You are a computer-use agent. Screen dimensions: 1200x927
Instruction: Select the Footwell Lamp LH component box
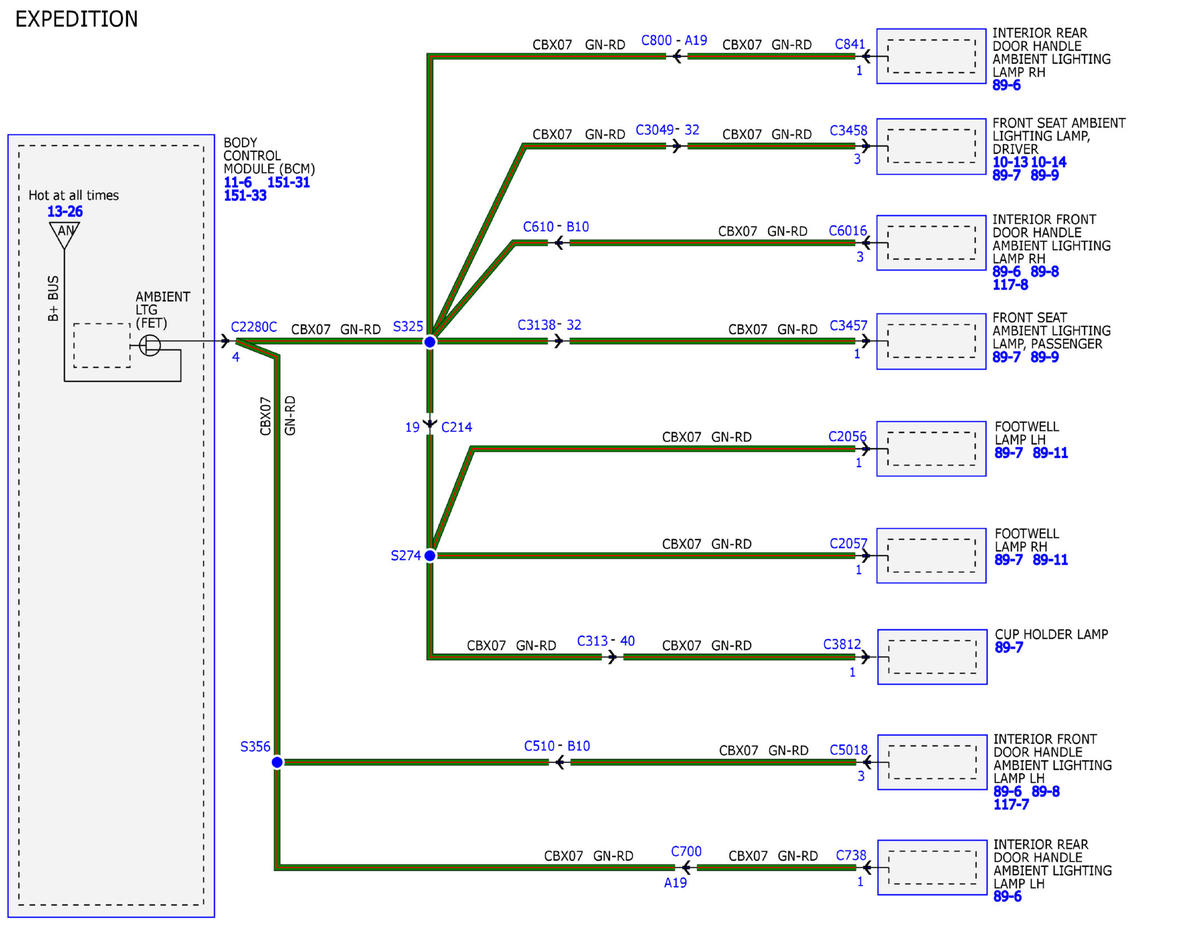click(932, 448)
